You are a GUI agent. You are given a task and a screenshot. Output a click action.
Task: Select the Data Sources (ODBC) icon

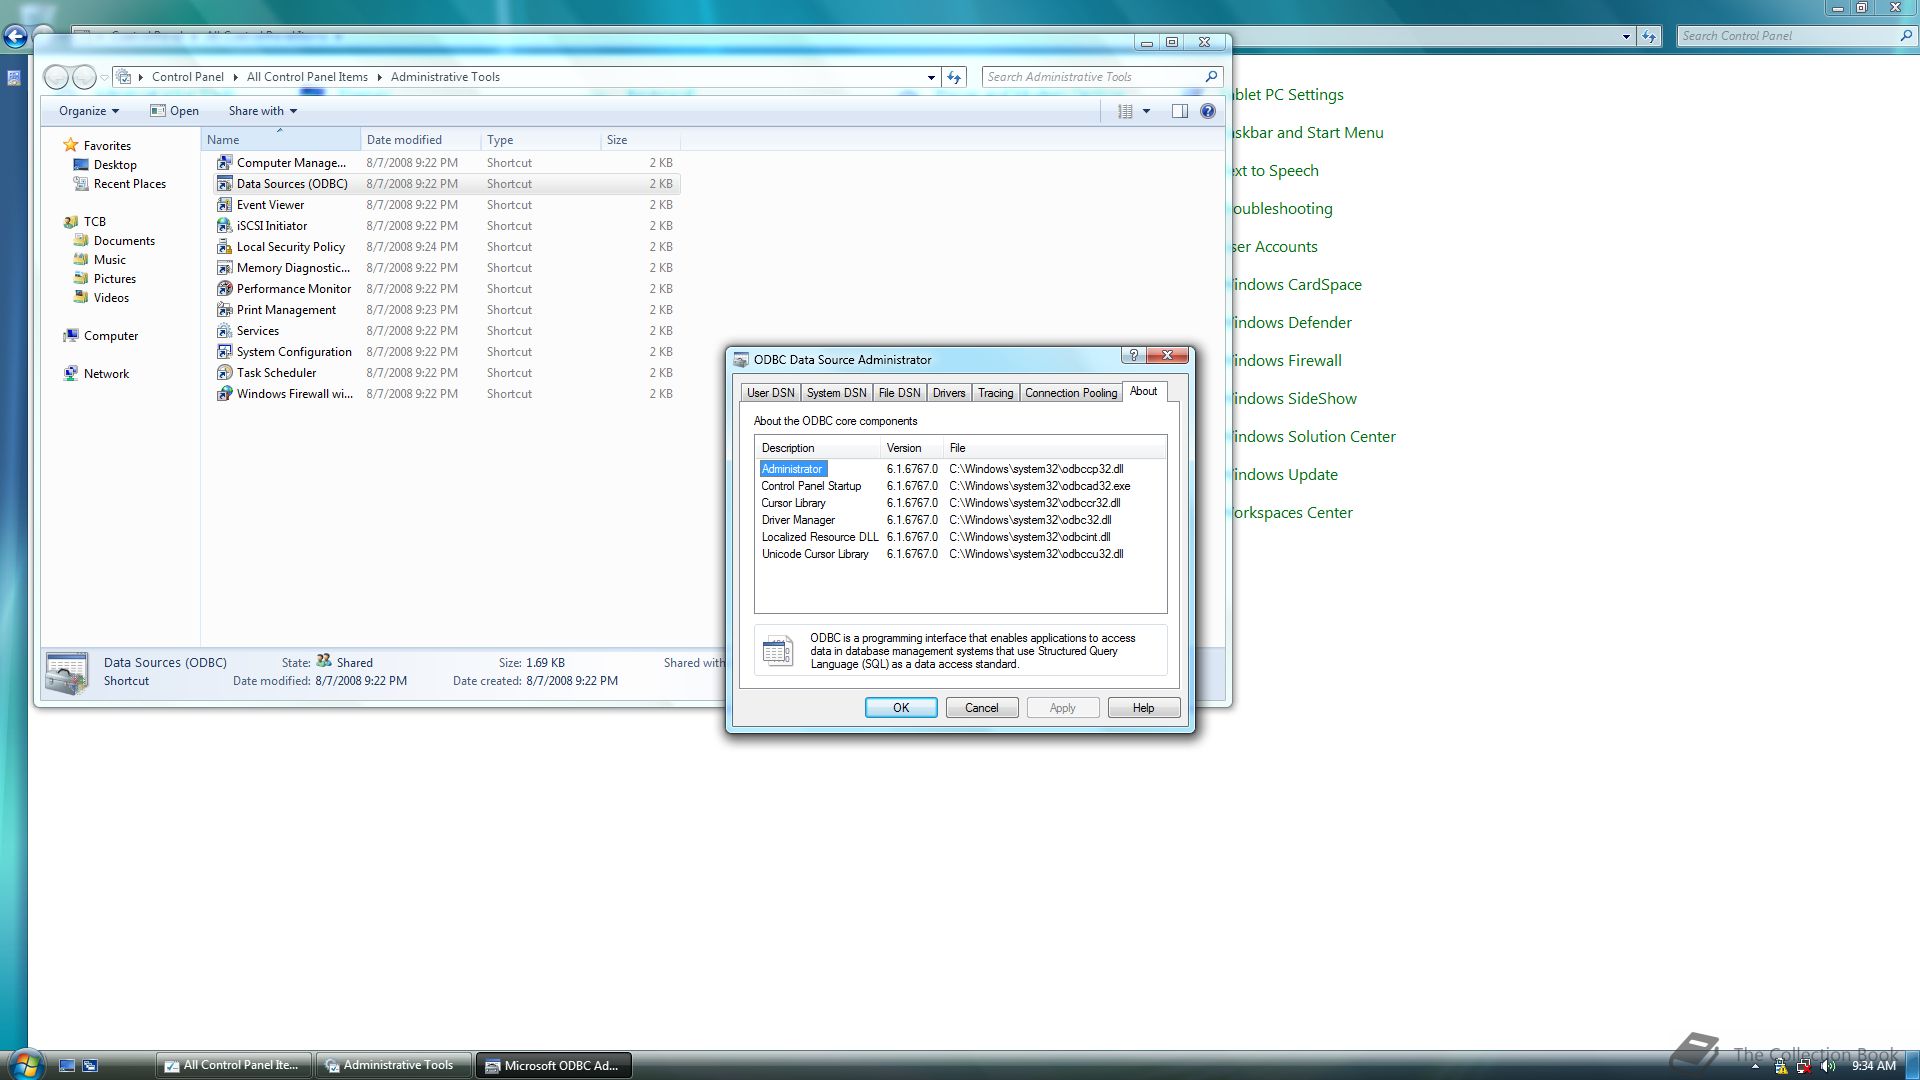[x=225, y=183]
